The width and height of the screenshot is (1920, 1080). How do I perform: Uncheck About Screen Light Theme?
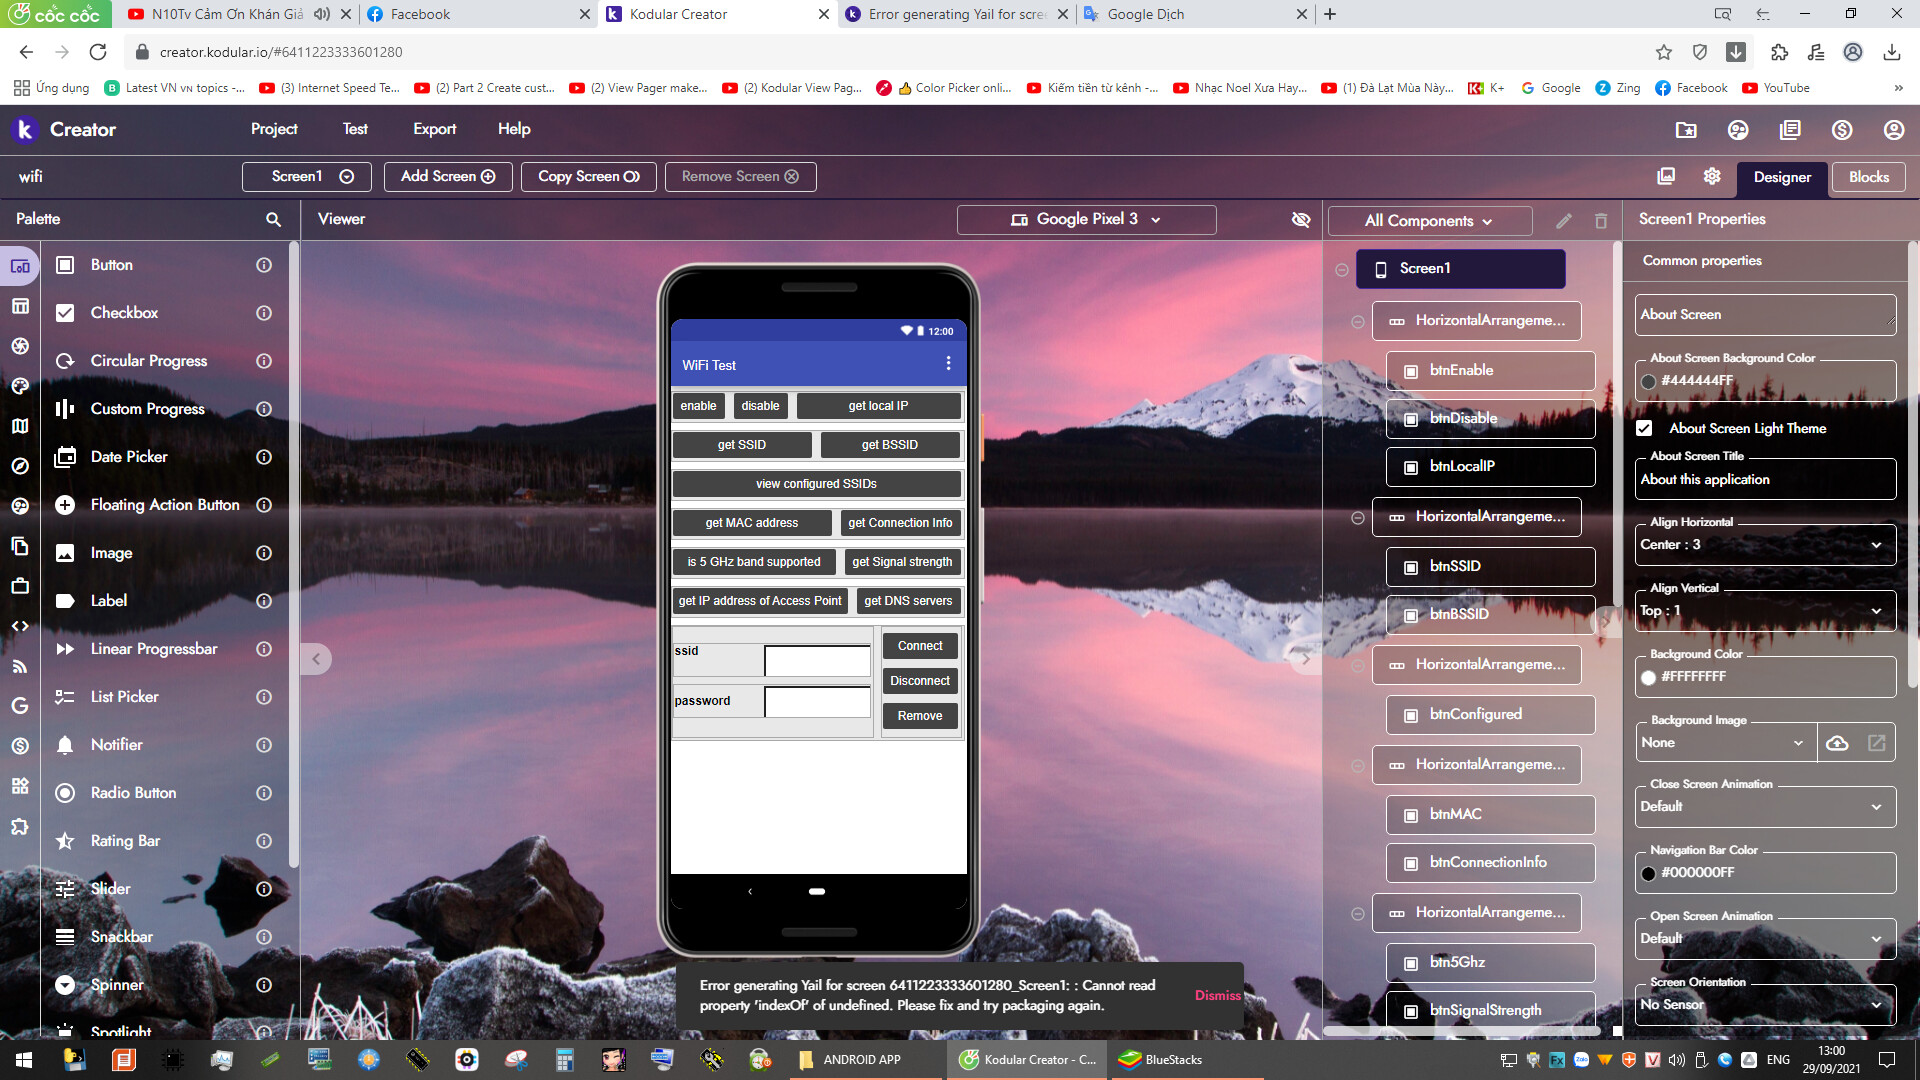(1644, 429)
